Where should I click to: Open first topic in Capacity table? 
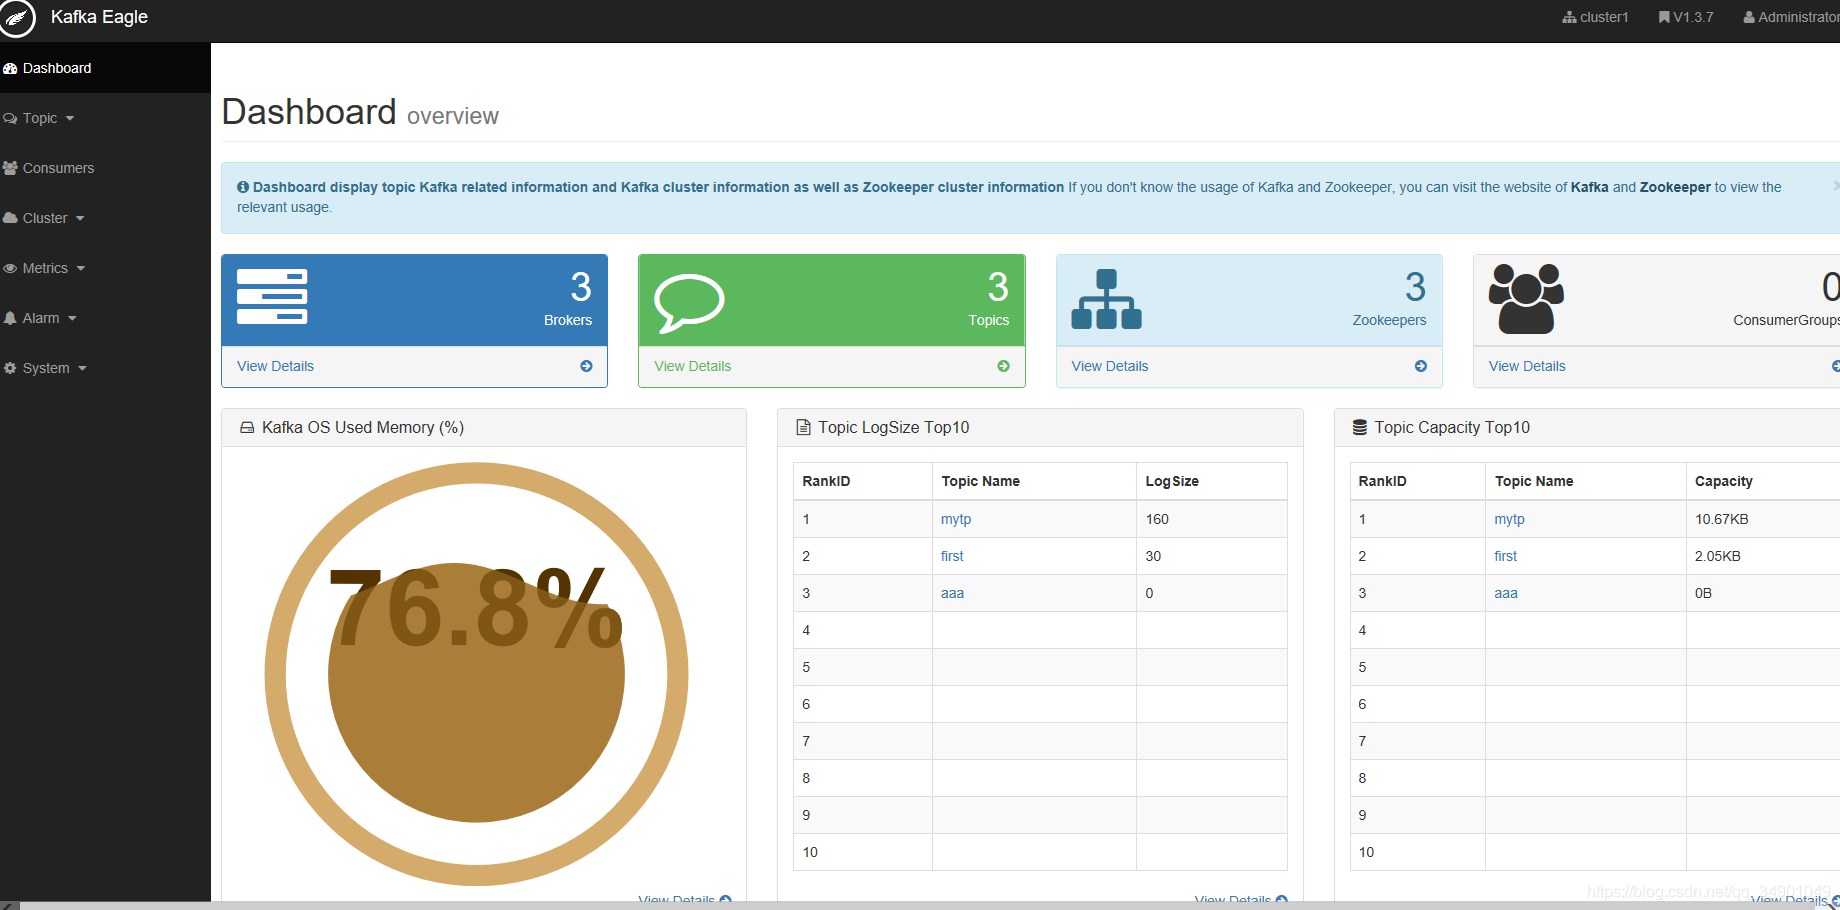(x=1505, y=556)
